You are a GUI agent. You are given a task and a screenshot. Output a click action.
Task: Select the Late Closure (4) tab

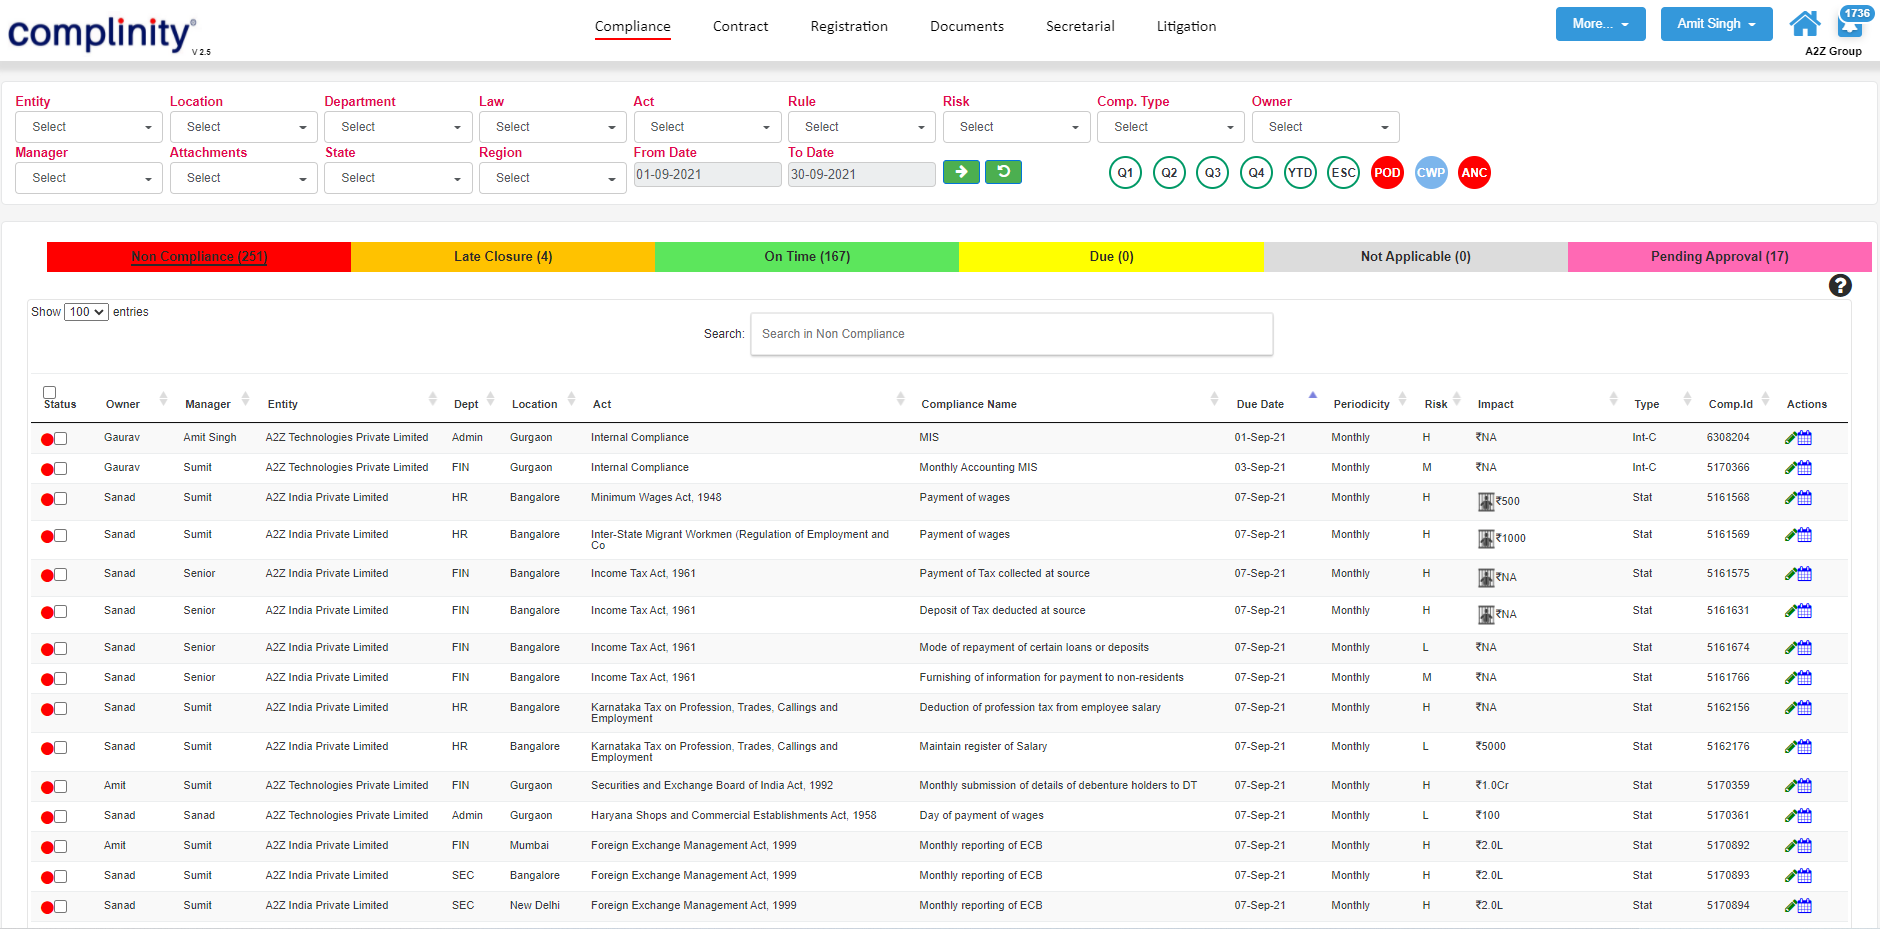coord(502,256)
